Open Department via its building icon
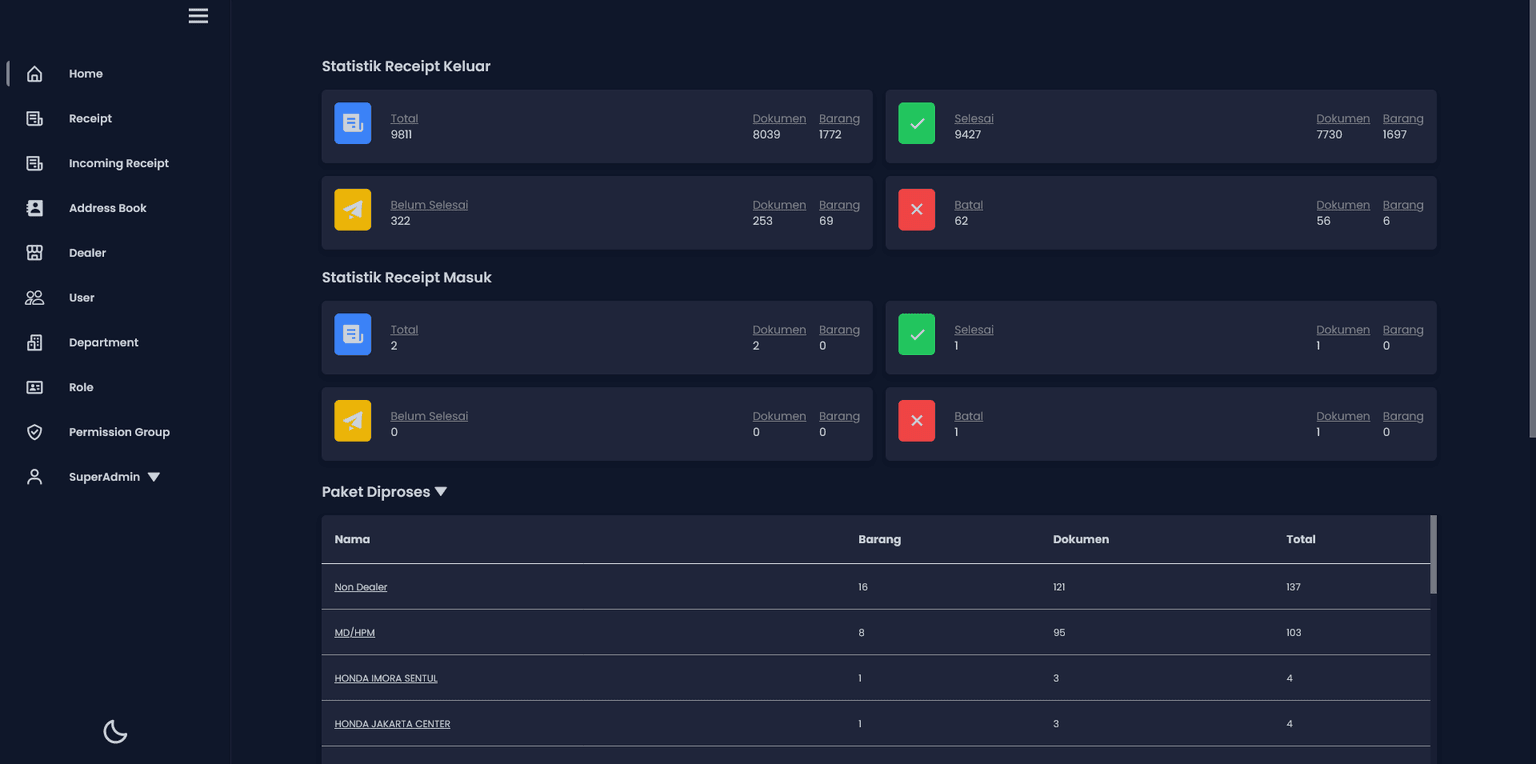This screenshot has width=1536, height=764. [x=34, y=342]
